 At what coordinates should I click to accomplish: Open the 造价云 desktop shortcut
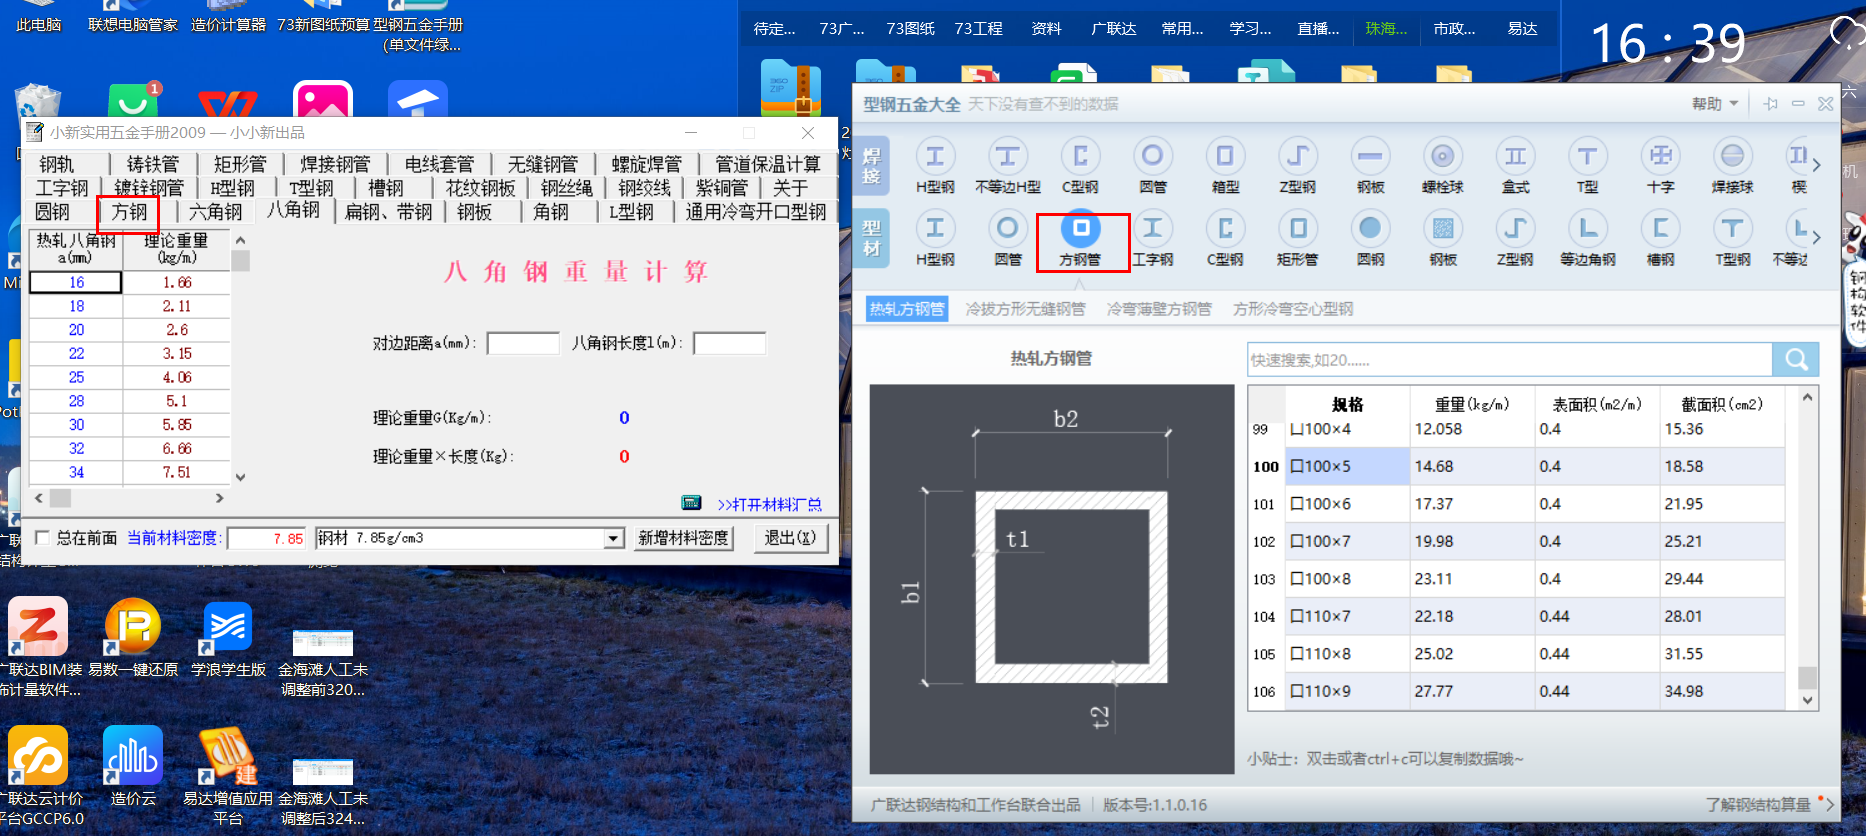[x=133, y=767]
